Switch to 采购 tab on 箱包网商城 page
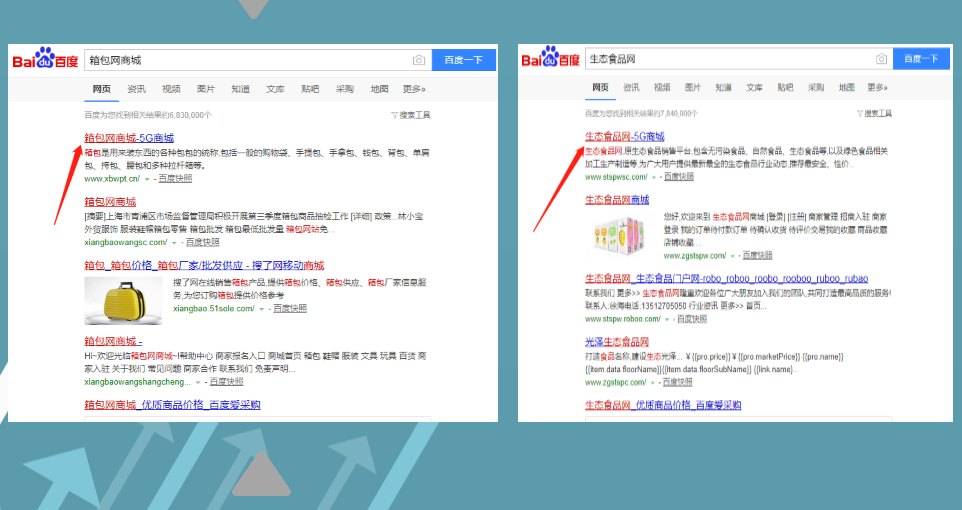 pyautogui.click(x=345, y=89)
